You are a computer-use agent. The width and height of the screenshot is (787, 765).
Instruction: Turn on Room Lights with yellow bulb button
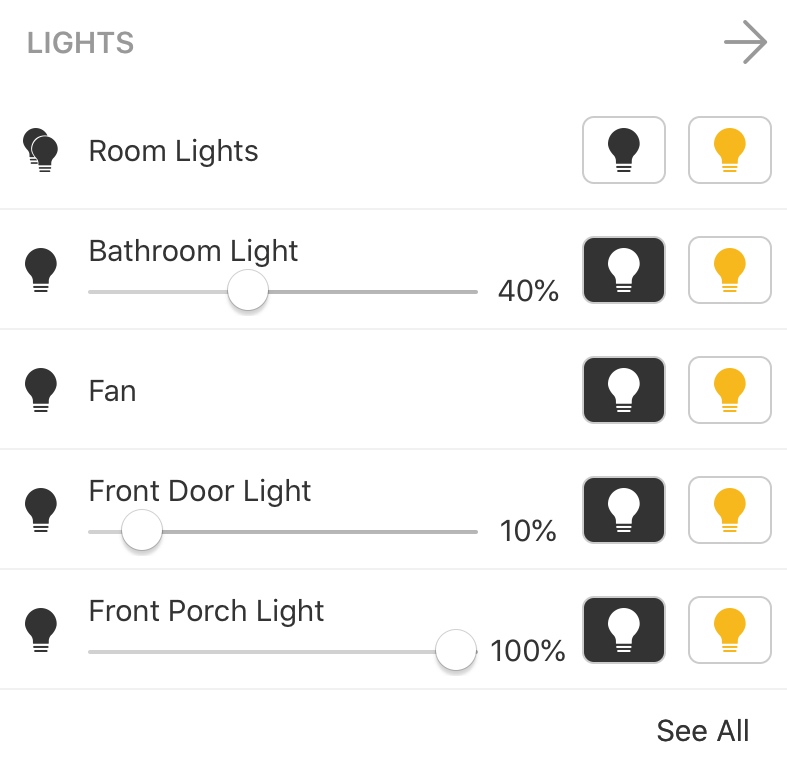729,150
